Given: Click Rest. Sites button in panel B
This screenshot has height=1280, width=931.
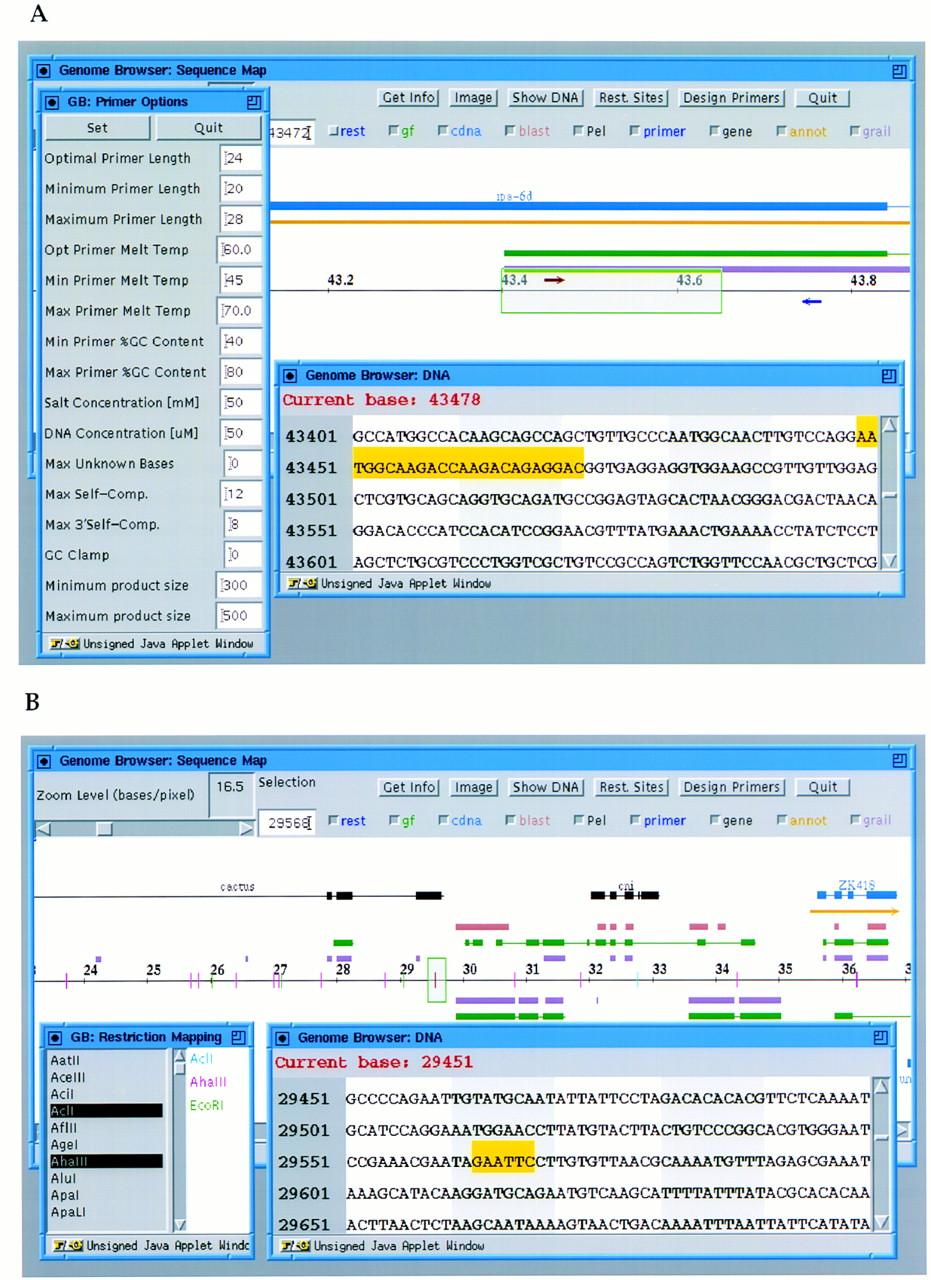Looking at the screenshot, I should click(631, 787).
